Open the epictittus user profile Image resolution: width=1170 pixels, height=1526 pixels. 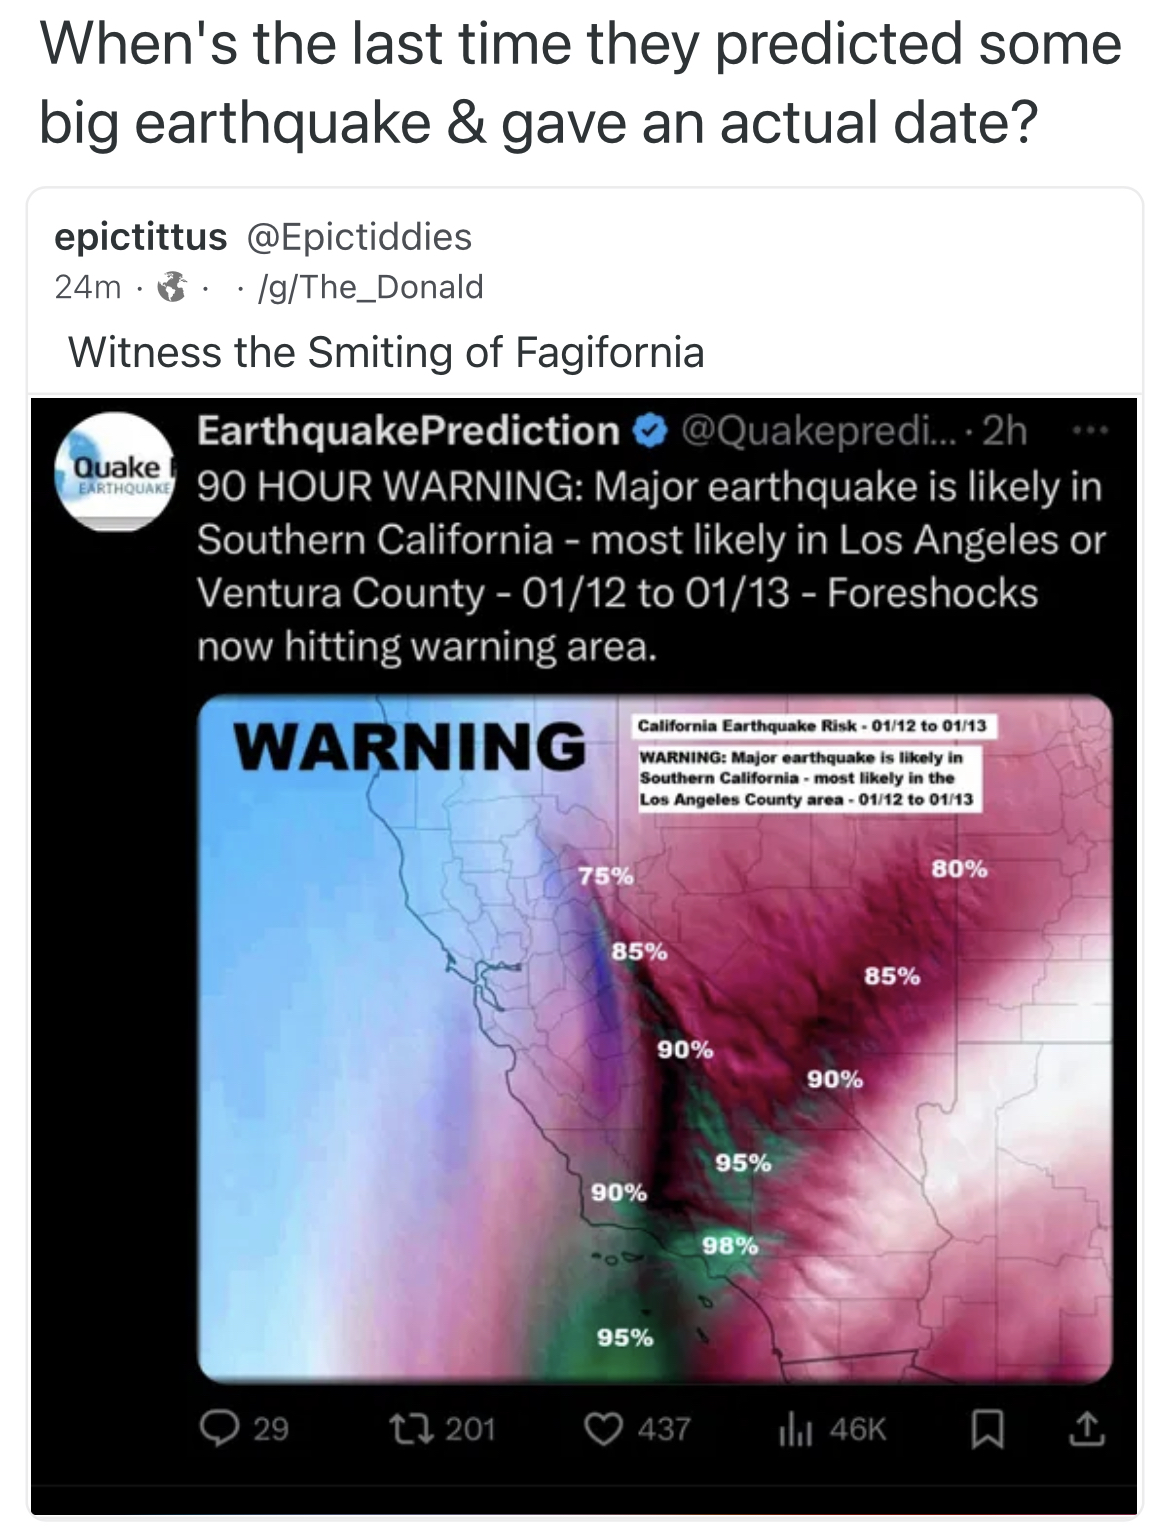coord(141,237)
